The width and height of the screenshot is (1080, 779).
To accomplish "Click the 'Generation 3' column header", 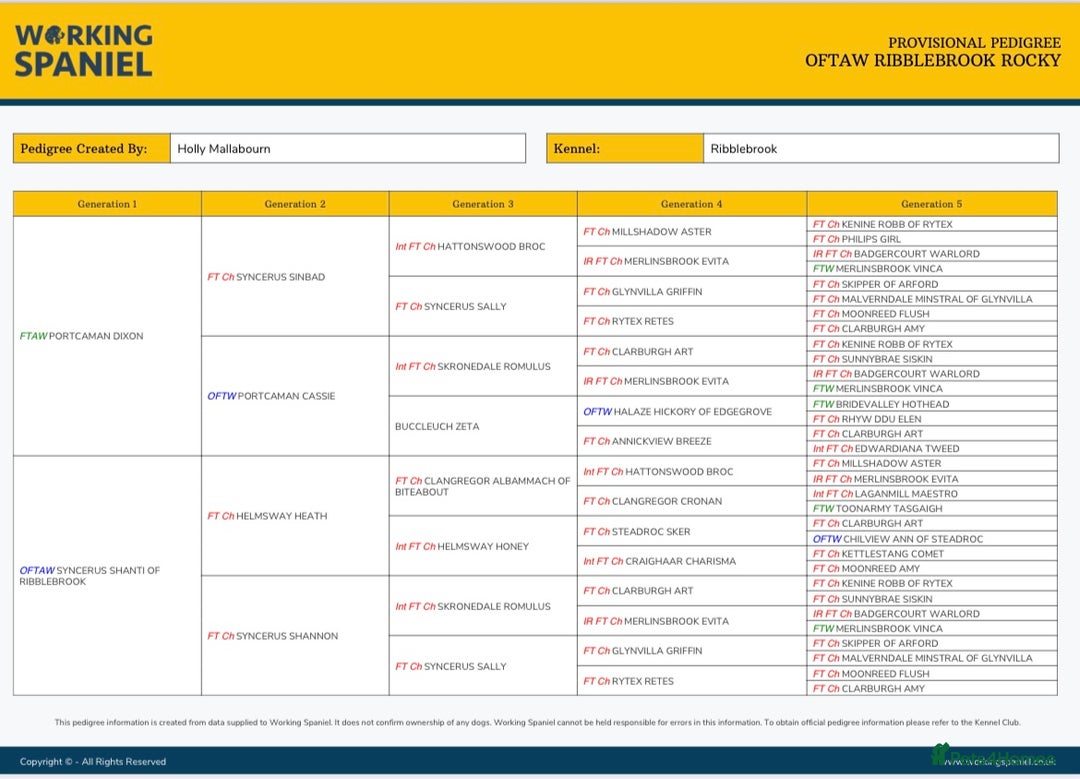I will click(x=483, y=204).
